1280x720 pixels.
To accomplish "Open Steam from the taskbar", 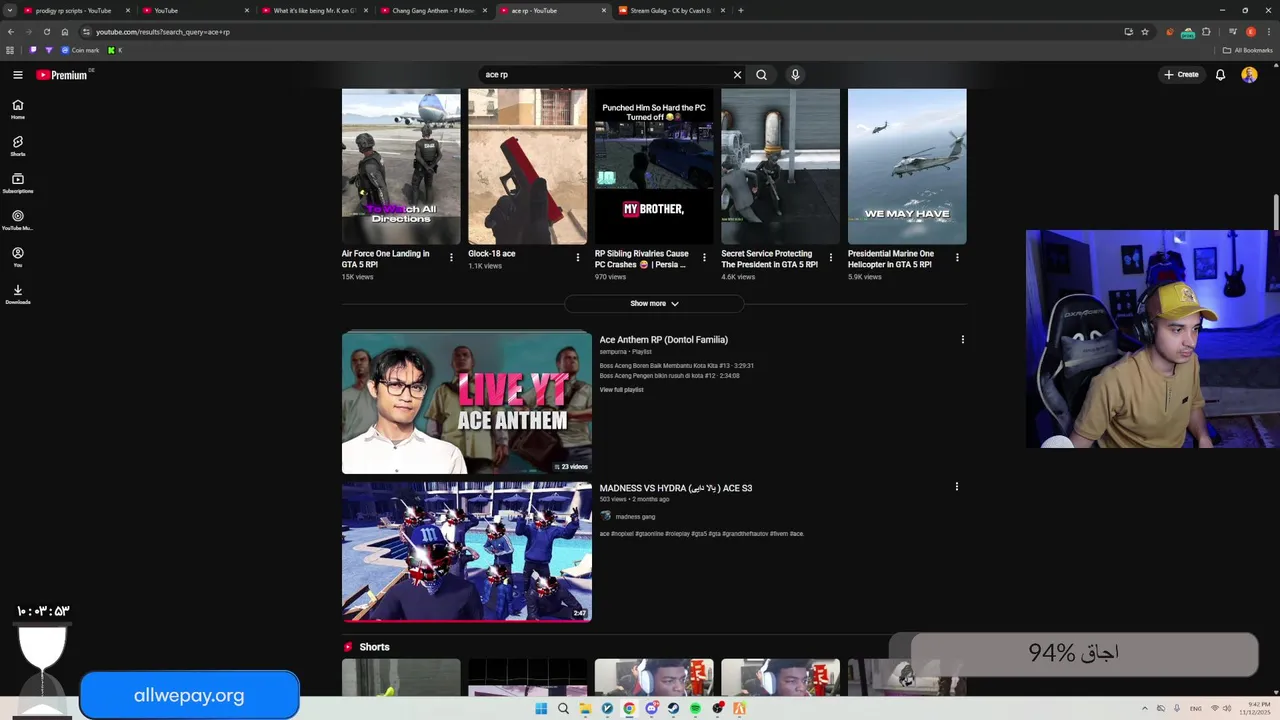I will (x=673, y=708).
